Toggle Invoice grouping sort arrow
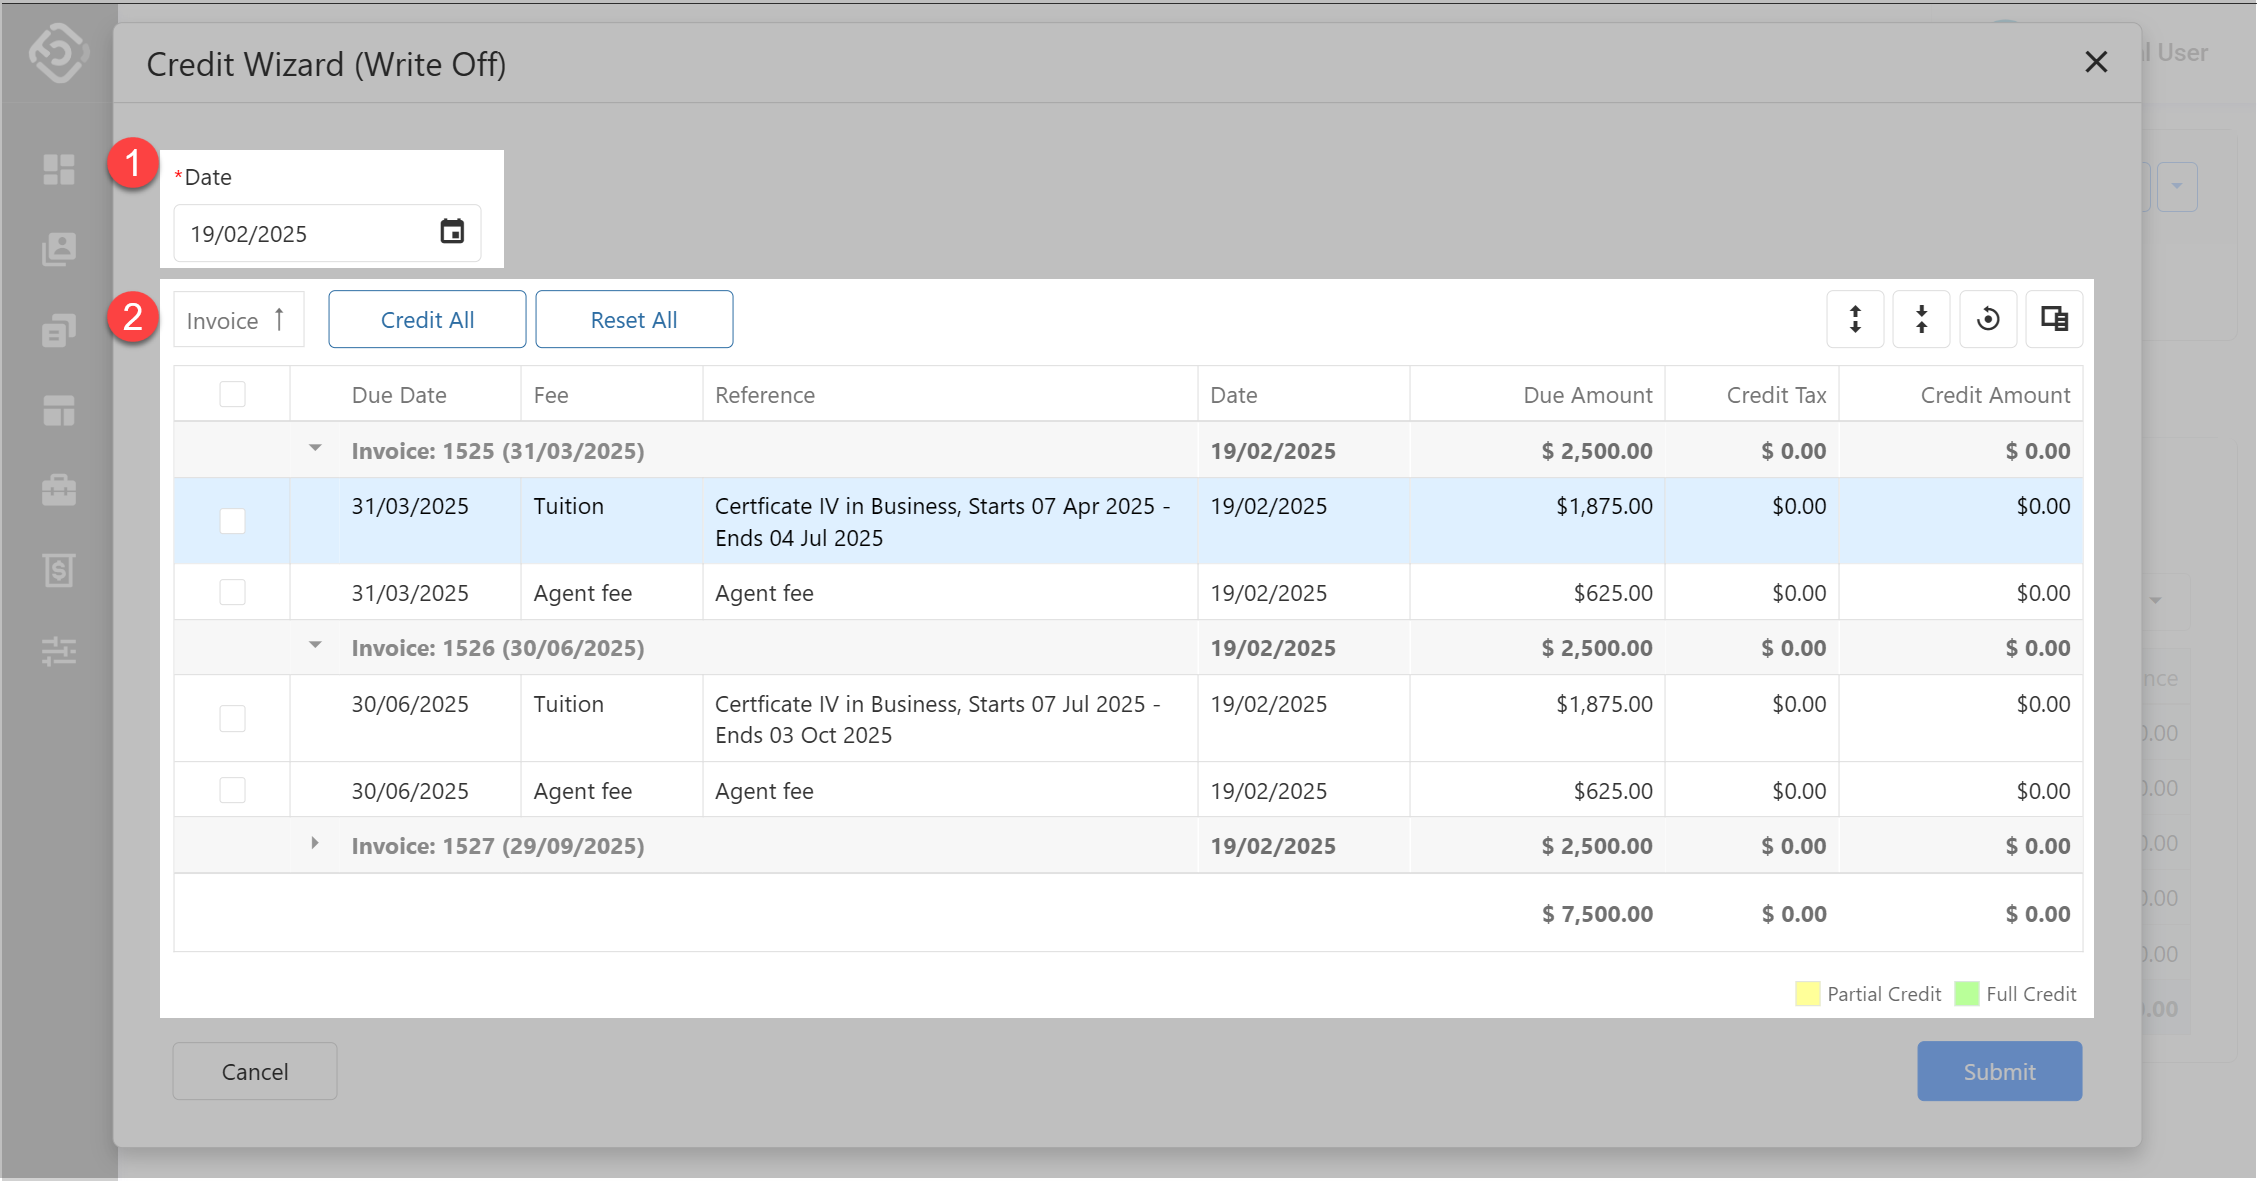Image resolution: width=2257 pixels, height=1181 pixels. click(279, 319)
